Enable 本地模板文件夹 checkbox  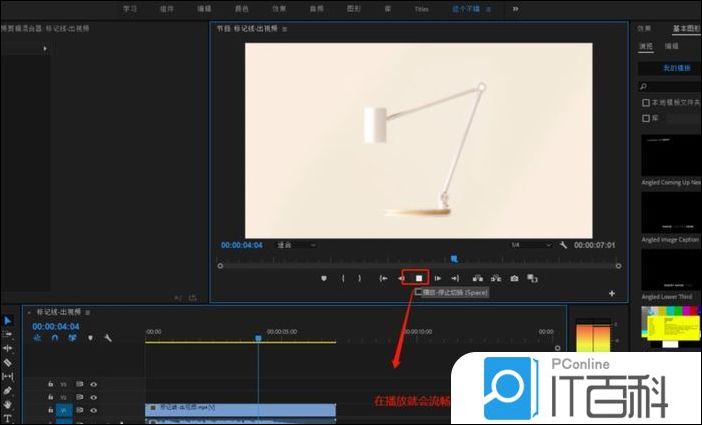click(646, 102)
